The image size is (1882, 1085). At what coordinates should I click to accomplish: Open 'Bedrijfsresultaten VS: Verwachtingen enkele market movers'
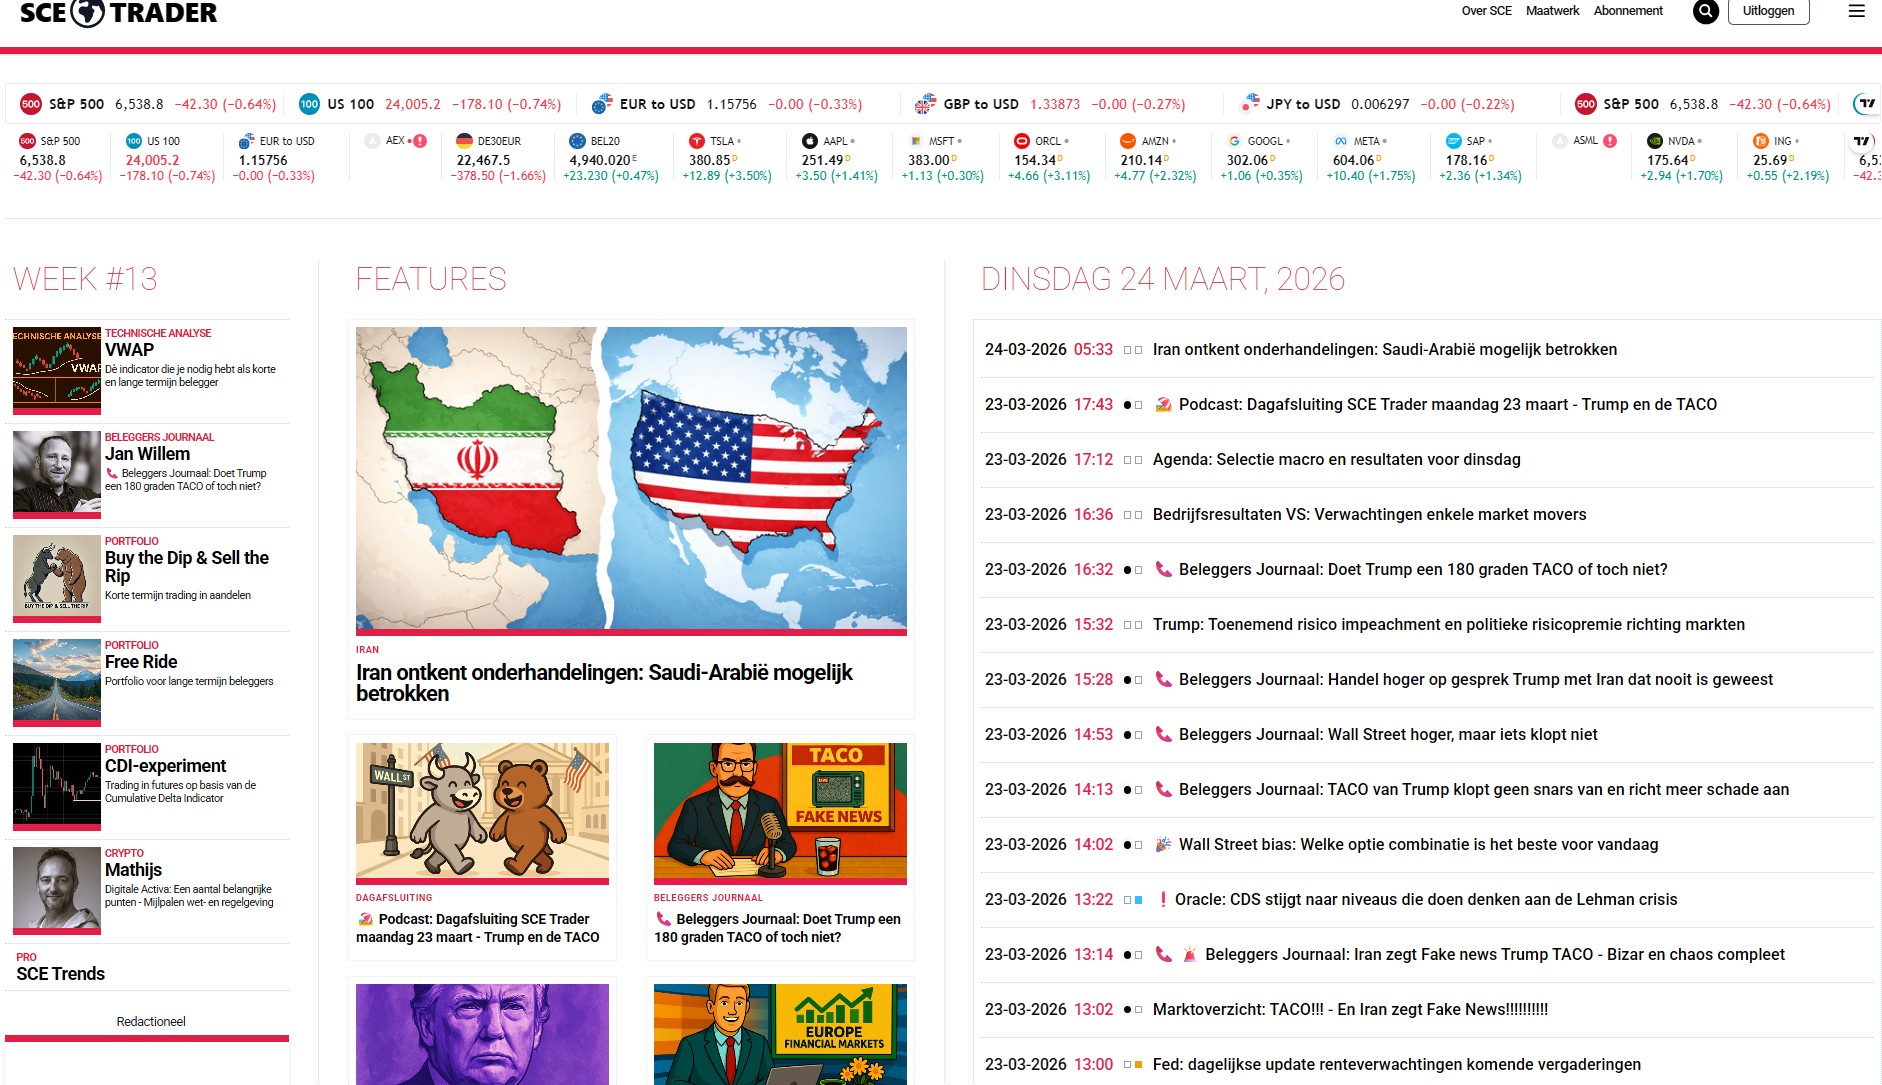1369,515
